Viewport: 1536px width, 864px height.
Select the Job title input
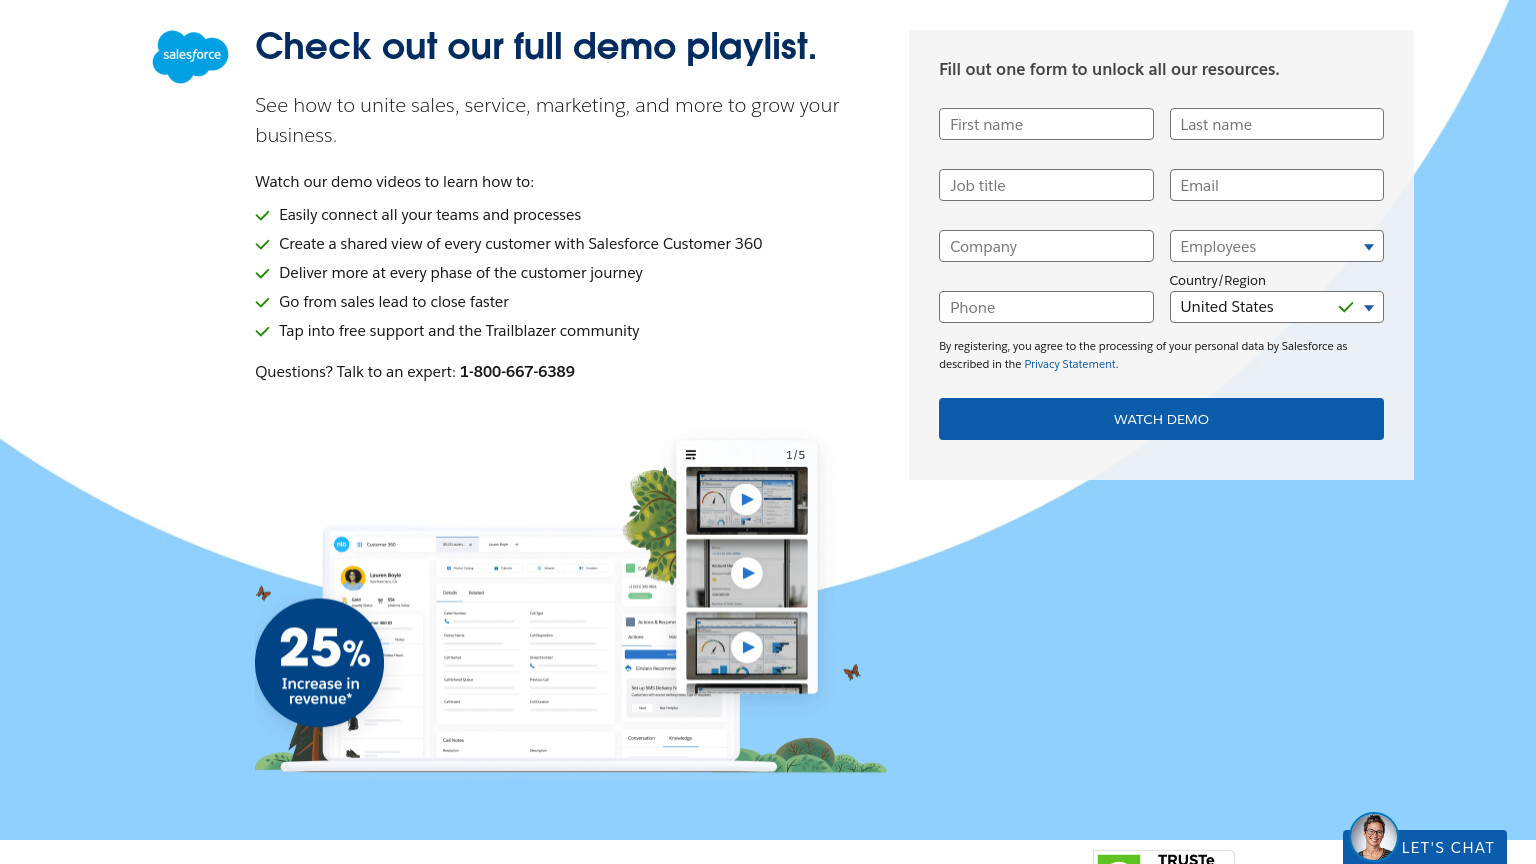click(1046, 185)
